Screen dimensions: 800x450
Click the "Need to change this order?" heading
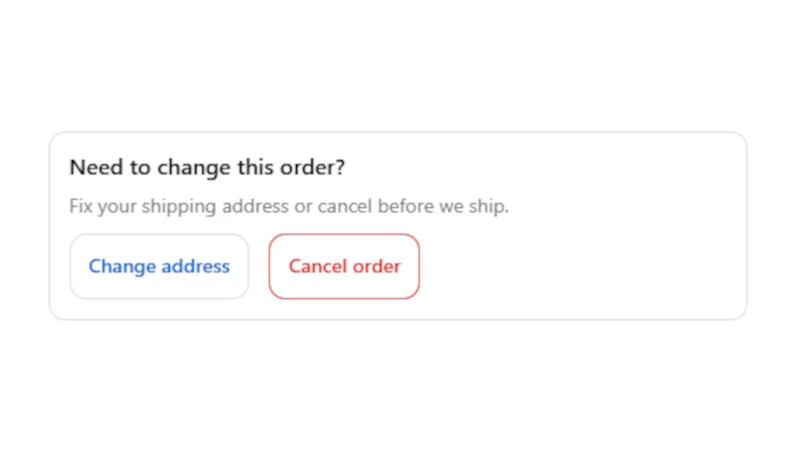click(x=207, y=167)
